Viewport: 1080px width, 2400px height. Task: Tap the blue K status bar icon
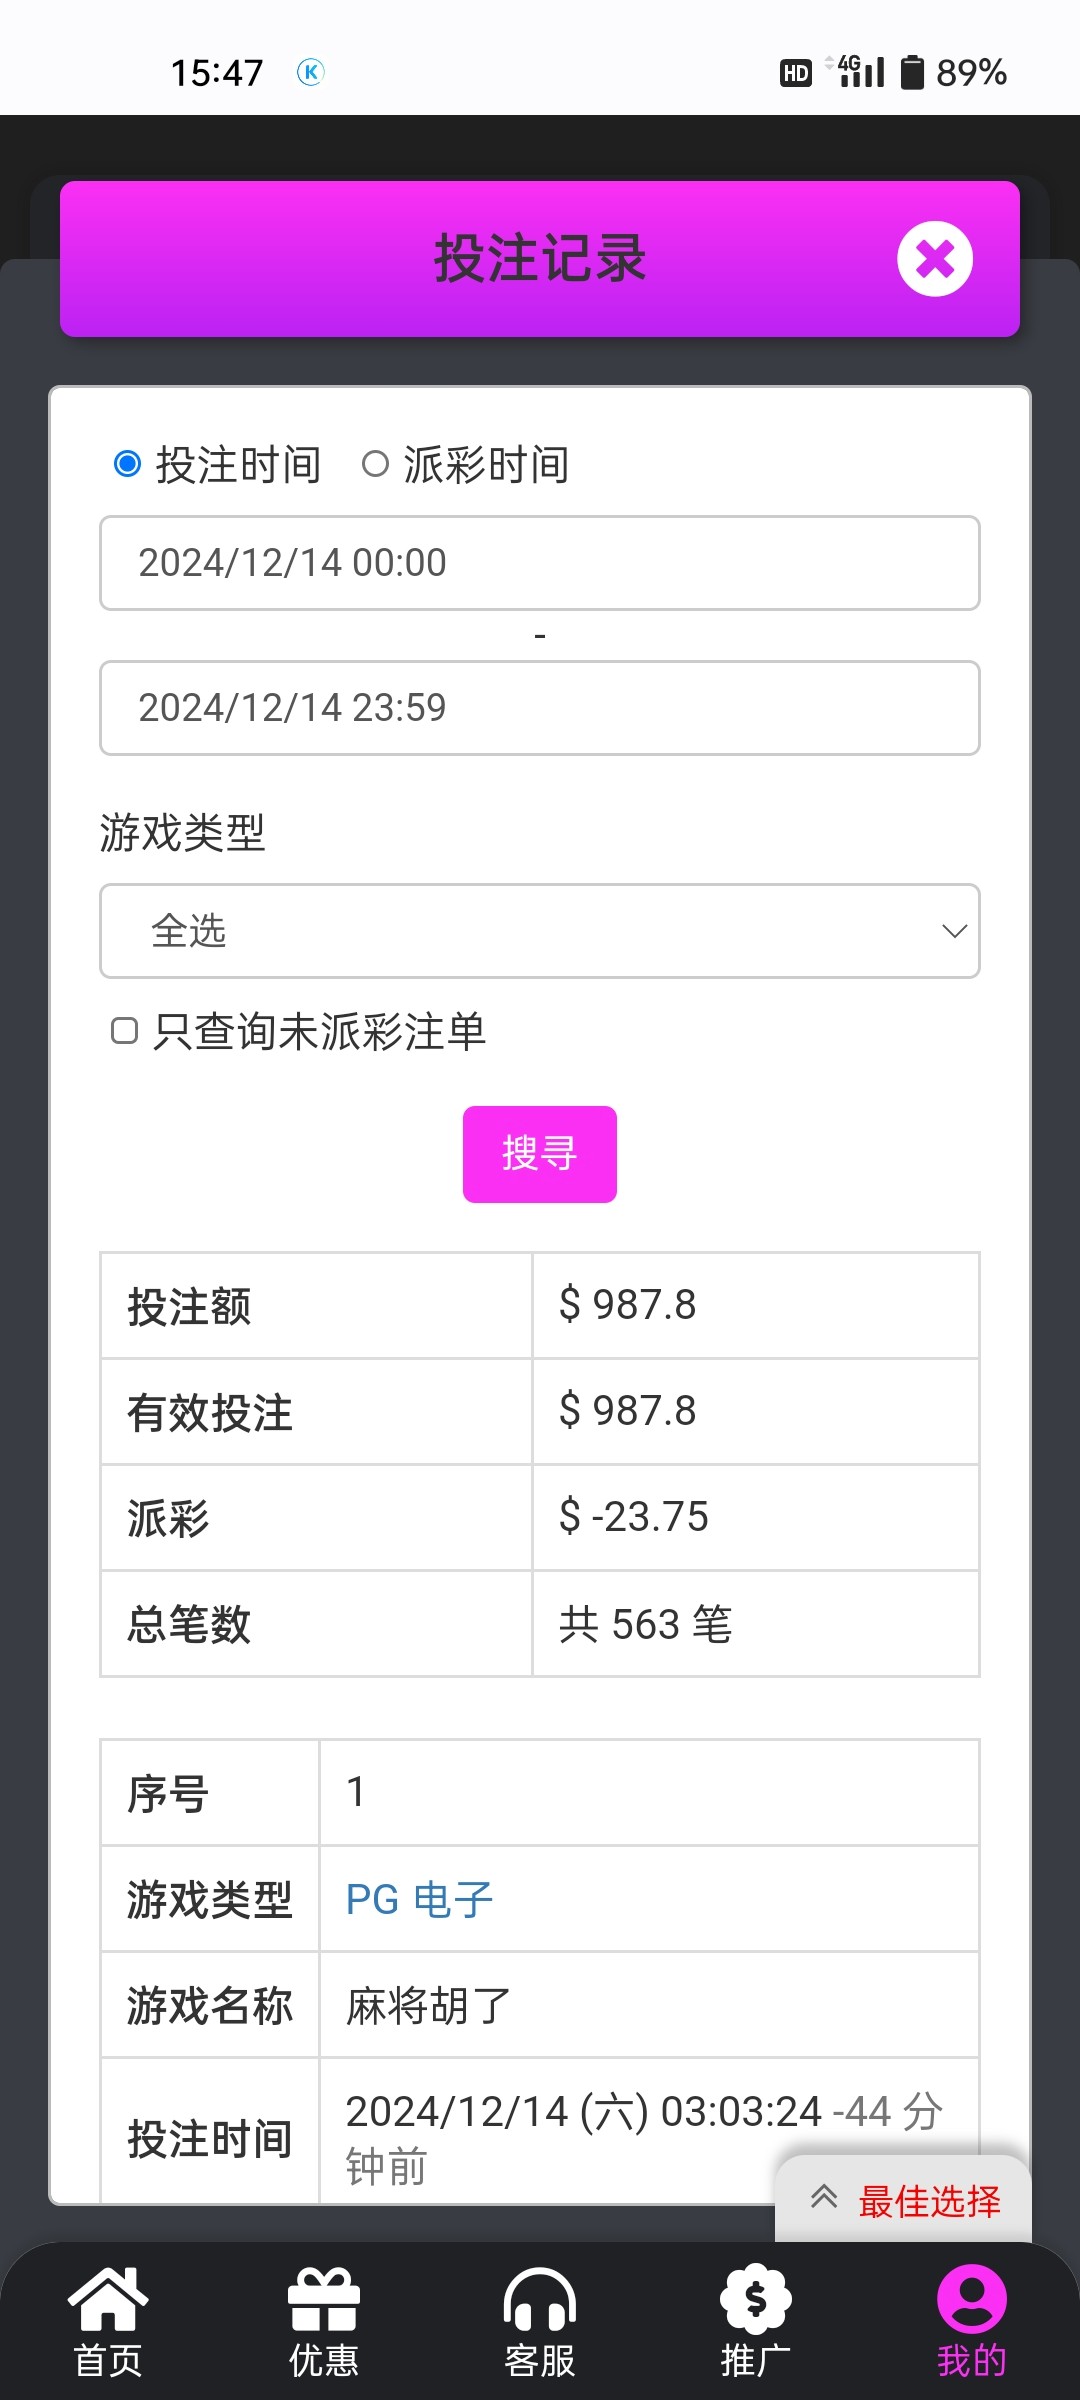pyautogui.click(x=311, y=72)
